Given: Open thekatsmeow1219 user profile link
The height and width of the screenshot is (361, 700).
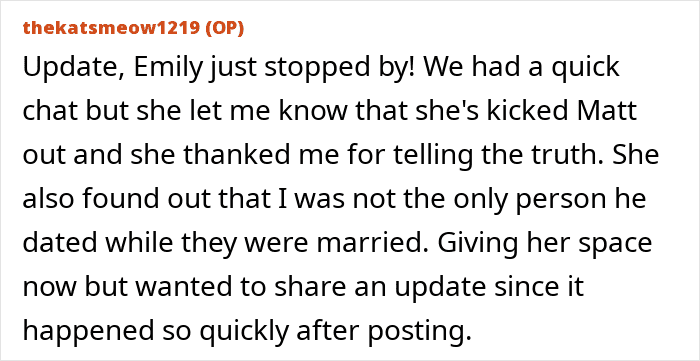Looking at the screenshot, I should [x=111, y=28].
